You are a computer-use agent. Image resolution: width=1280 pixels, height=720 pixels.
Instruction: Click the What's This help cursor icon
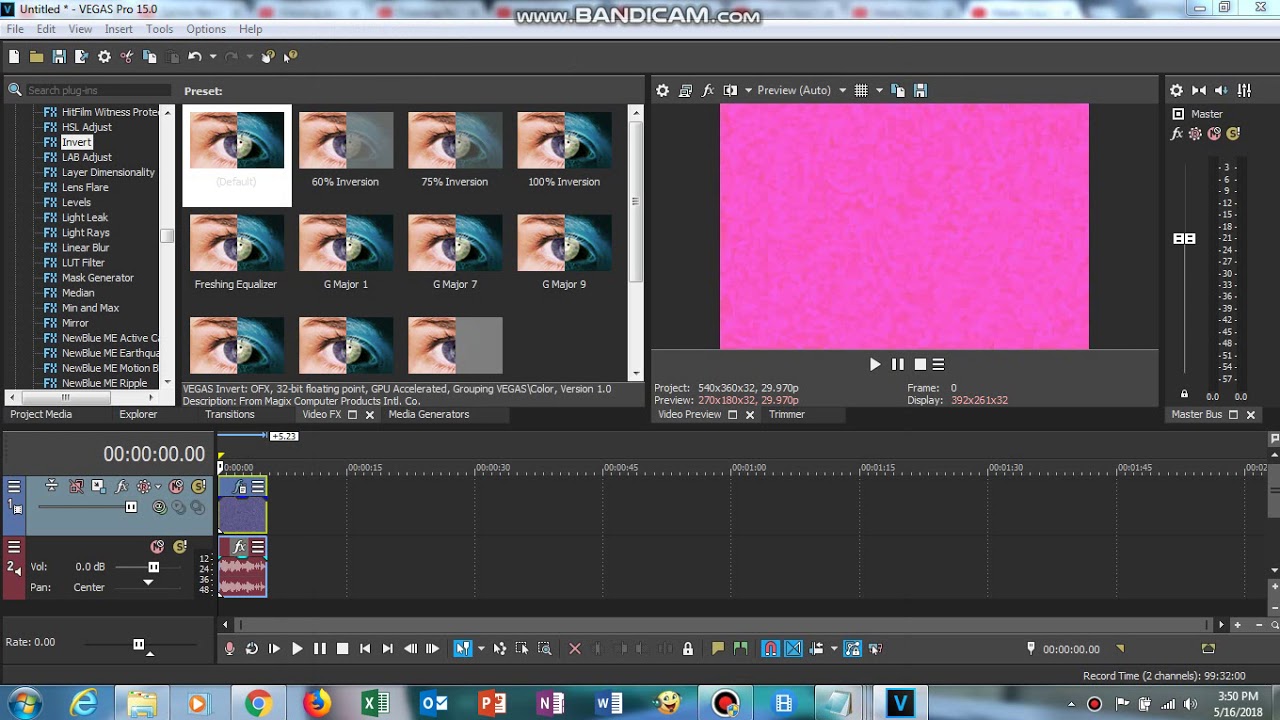coord(290,57)
